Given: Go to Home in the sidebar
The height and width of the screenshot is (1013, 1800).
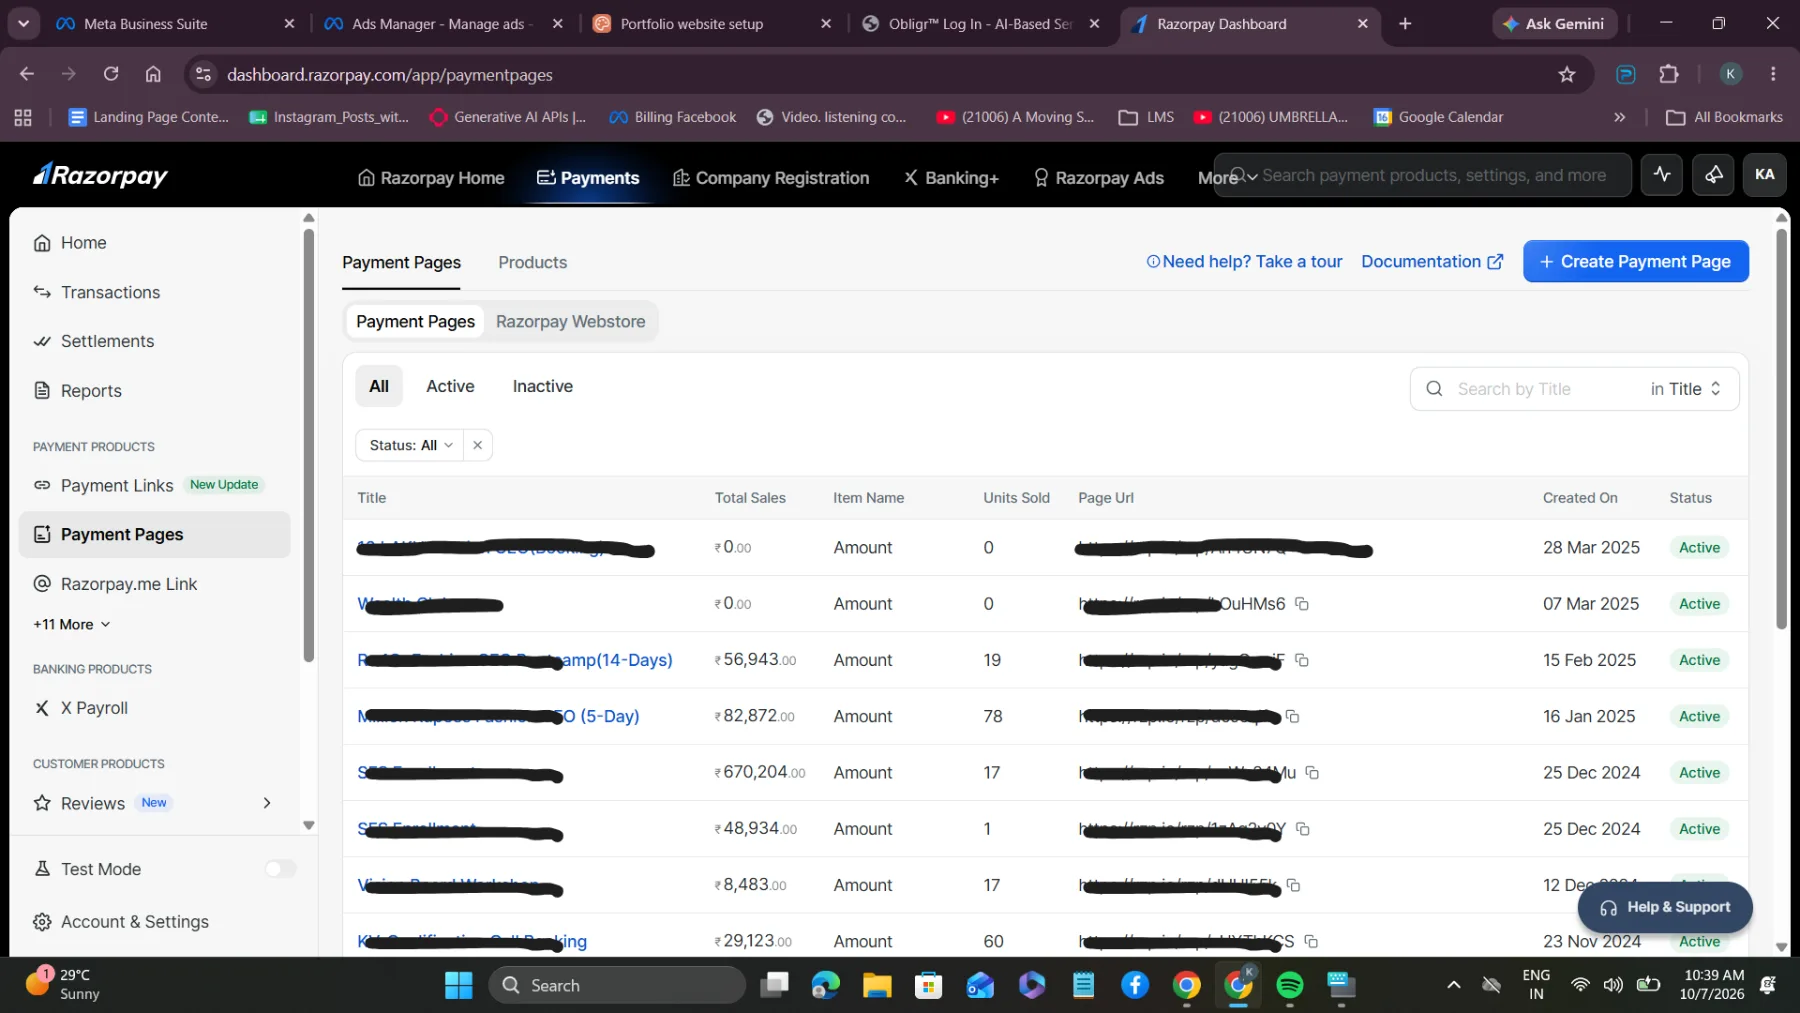Looking at the screenshot, I should point(83,243).
